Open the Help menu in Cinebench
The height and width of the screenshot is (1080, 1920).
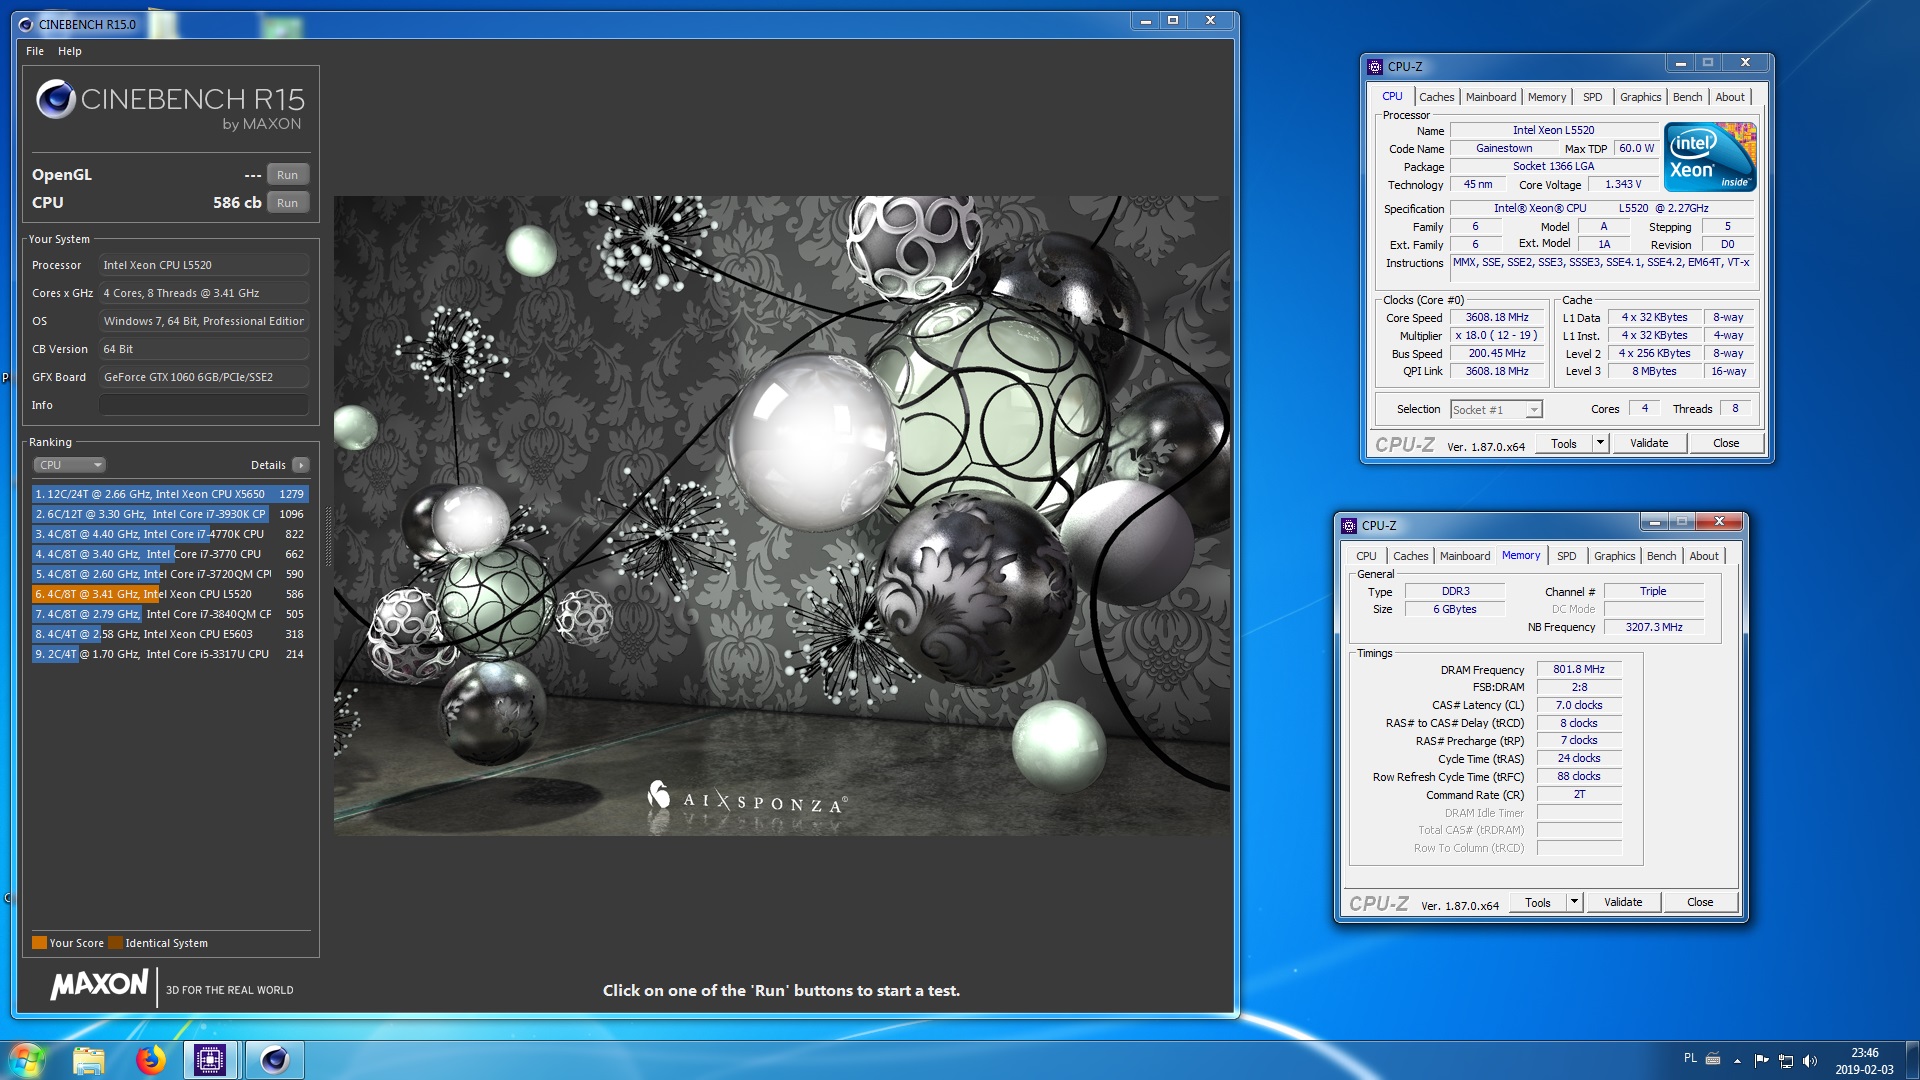click(x=70, y=51)
